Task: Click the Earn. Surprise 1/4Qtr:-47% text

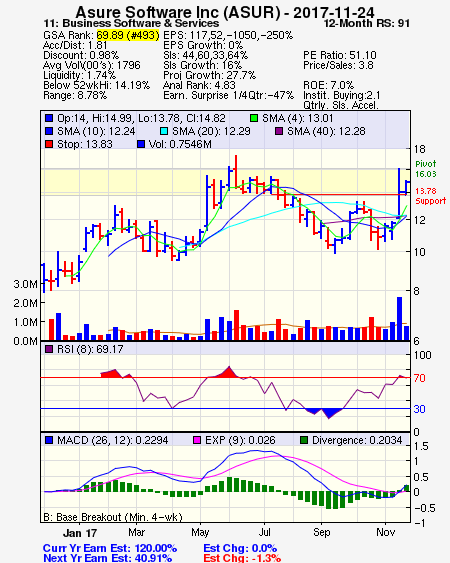Action: click(x=228, y=96)
